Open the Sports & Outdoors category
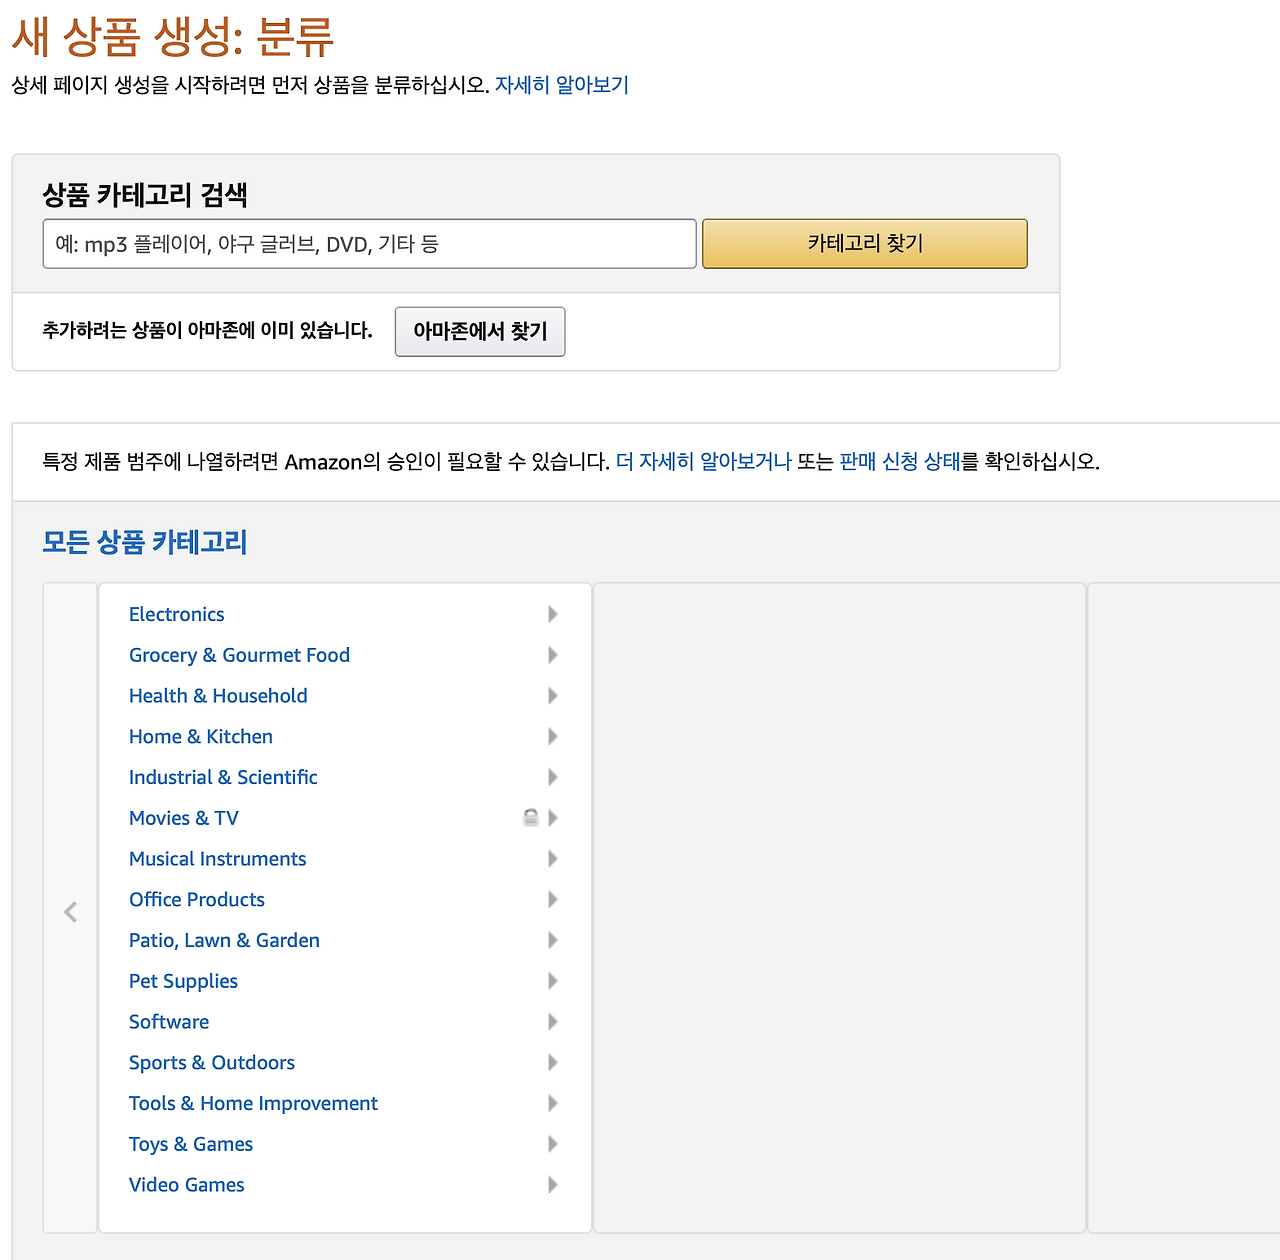This screenshot has width=1280, height=1260. pos(212,1063)
